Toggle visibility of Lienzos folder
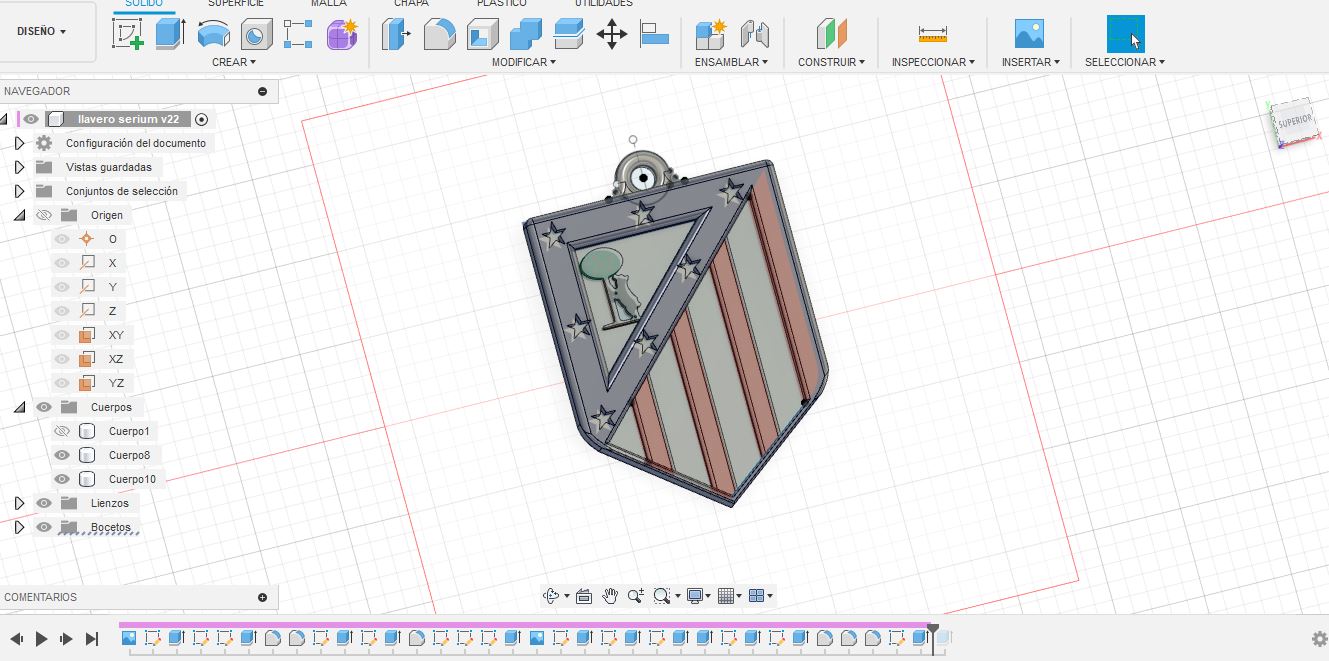 pyautogui.click(x=43, y=503)
